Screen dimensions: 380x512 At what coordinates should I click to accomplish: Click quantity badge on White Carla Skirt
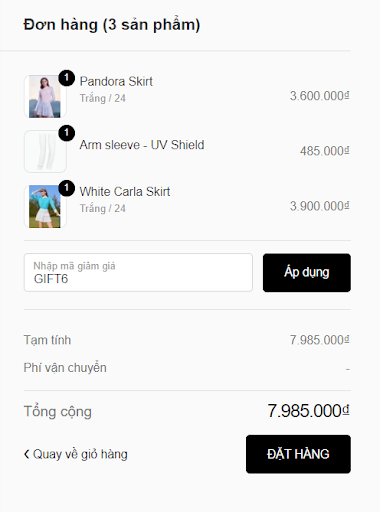tap(67, 188)
